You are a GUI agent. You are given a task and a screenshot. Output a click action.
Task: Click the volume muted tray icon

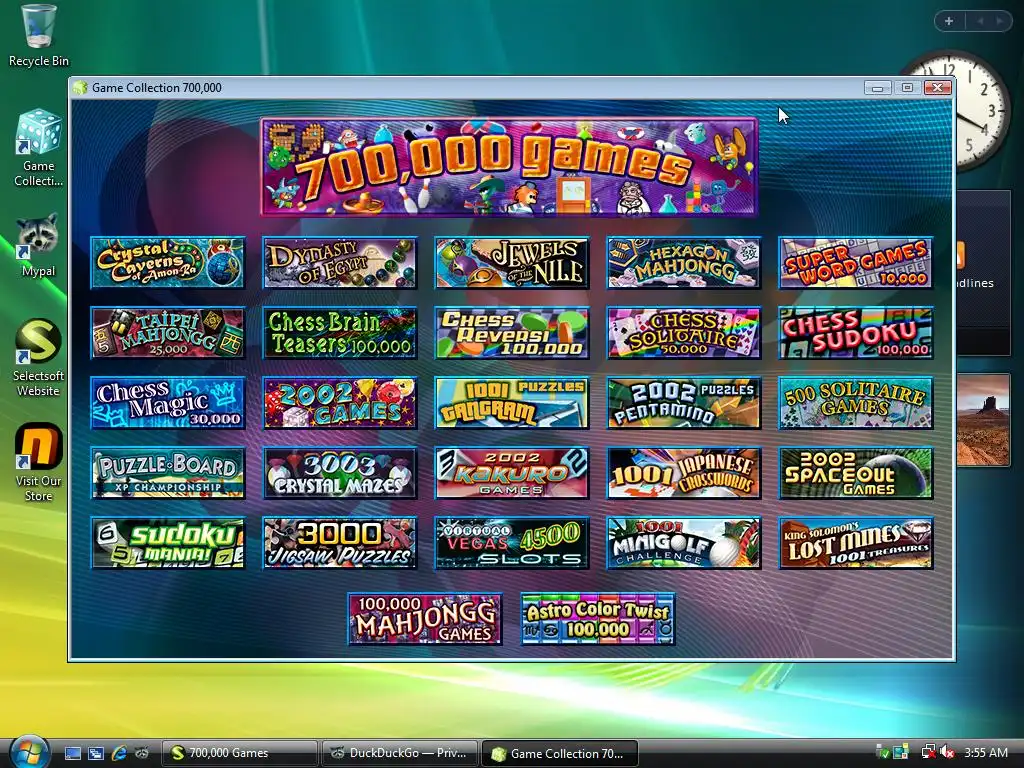[946, 752]
